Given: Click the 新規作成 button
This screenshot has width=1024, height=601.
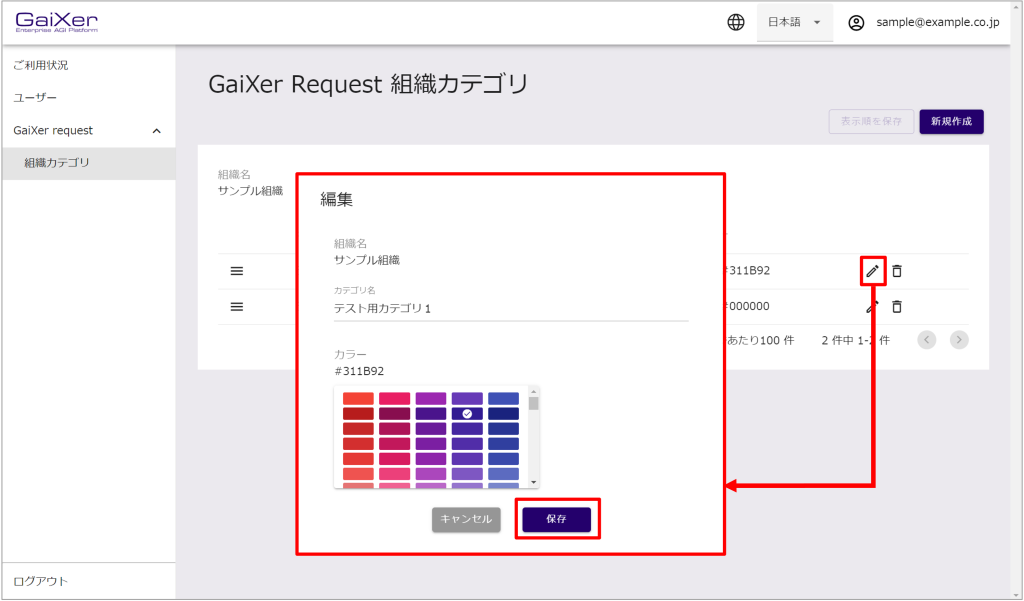Looking at the screenshot, I should tap(951, 122).
